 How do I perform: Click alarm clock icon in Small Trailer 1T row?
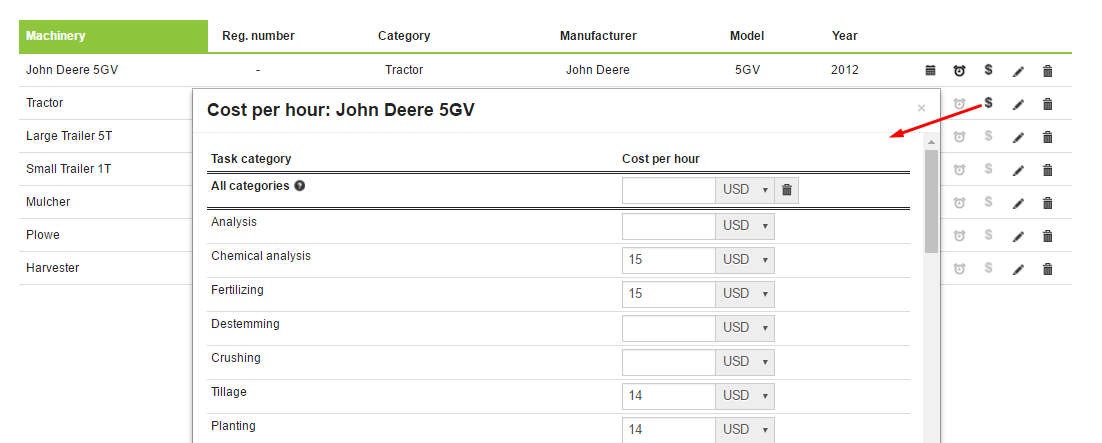pyautogui.click(x=959, y=169)
